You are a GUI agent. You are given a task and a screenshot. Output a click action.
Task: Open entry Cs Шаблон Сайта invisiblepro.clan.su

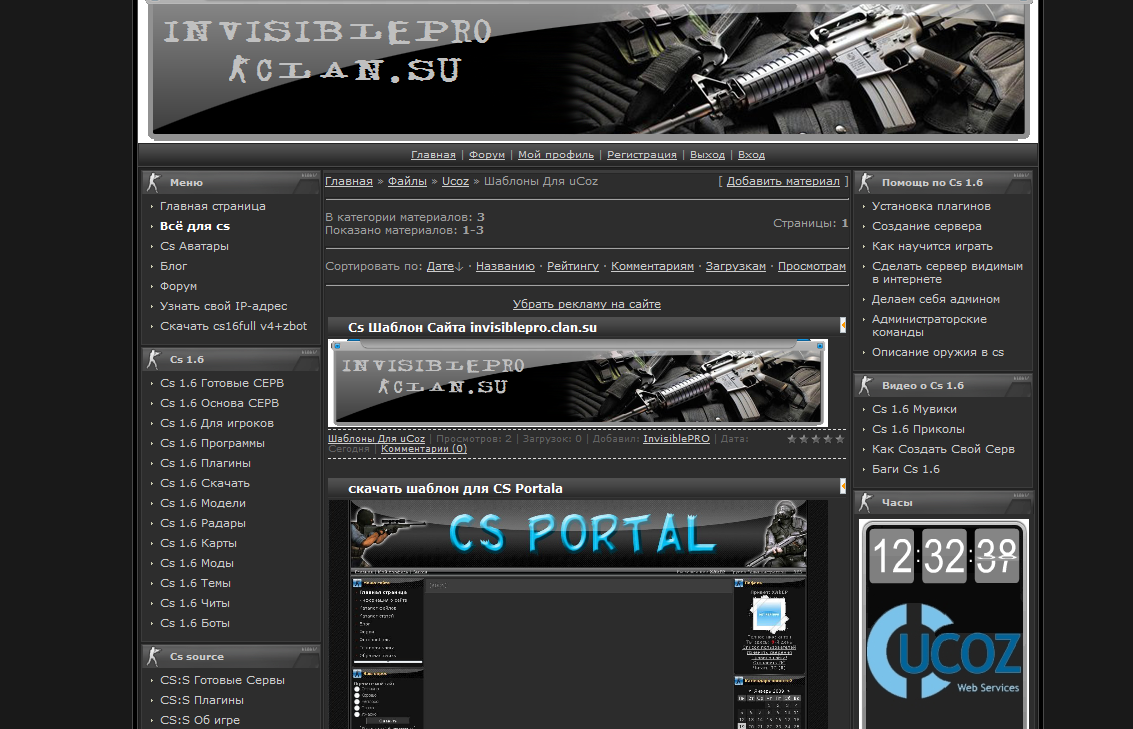tap(473, 327)
